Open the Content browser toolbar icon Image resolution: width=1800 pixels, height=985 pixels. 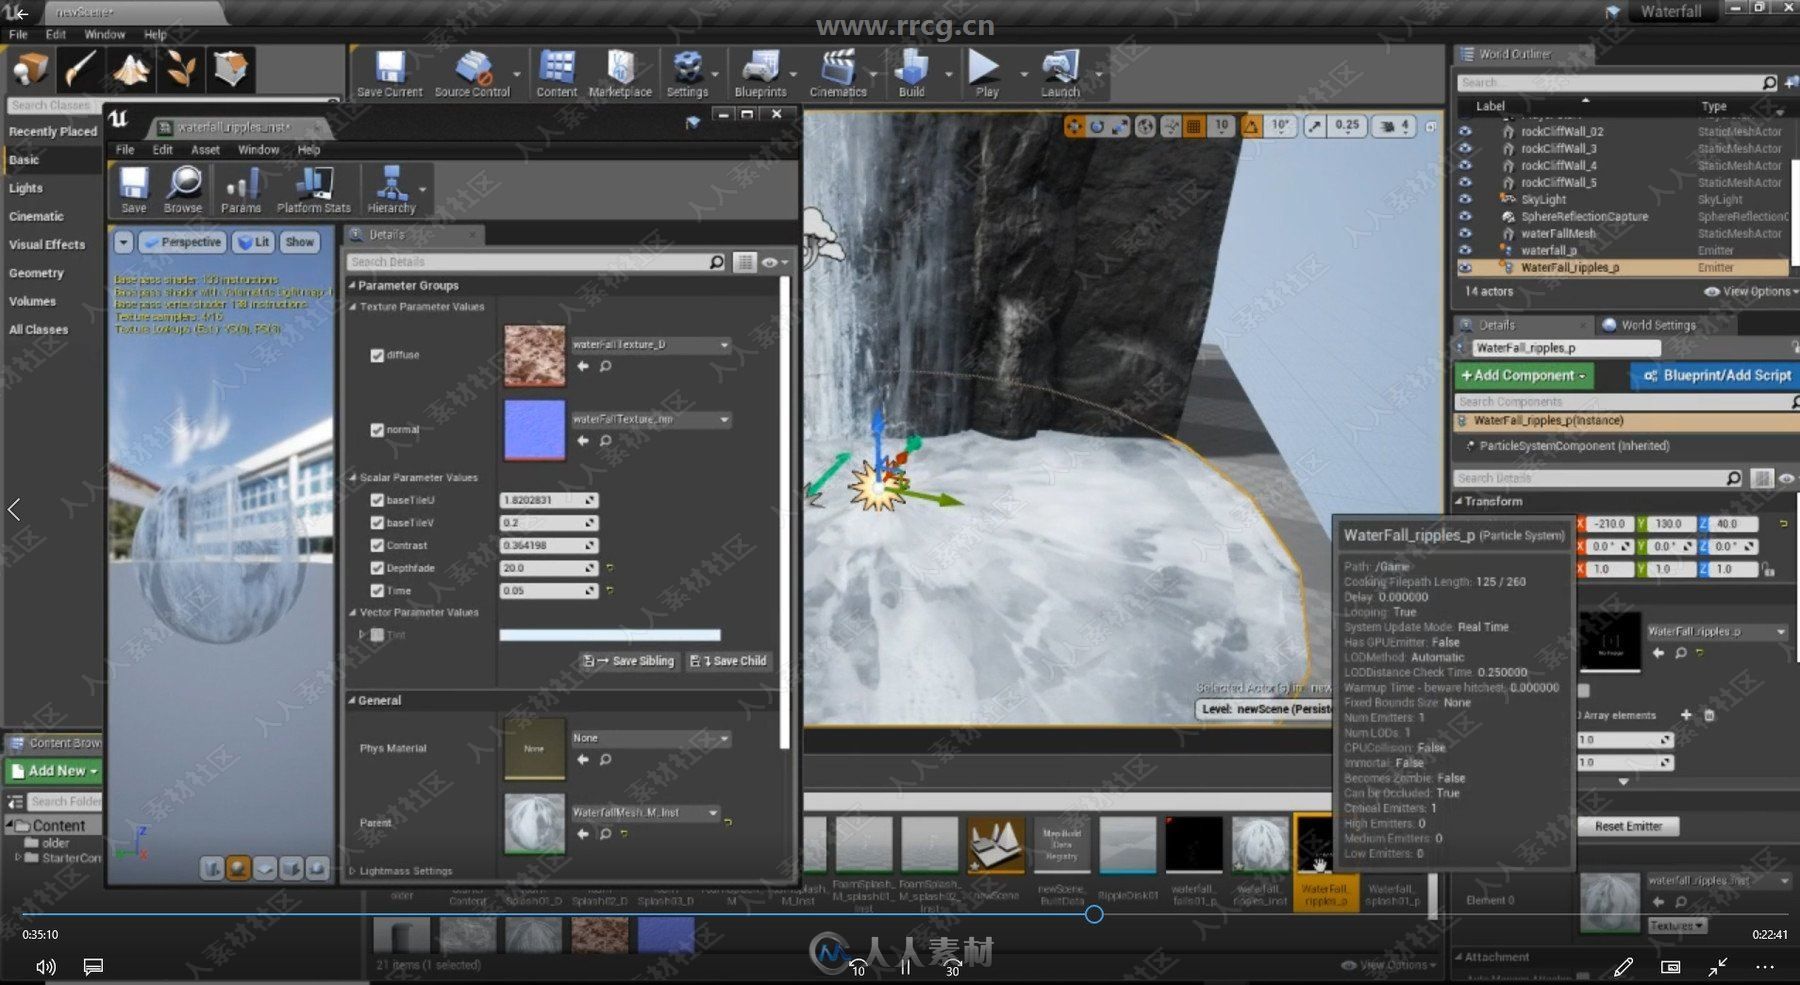(x=556, y=74)
